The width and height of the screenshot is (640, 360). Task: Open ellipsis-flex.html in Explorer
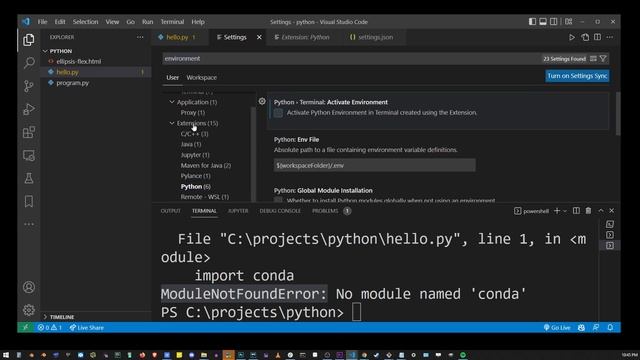pos(79,61)
